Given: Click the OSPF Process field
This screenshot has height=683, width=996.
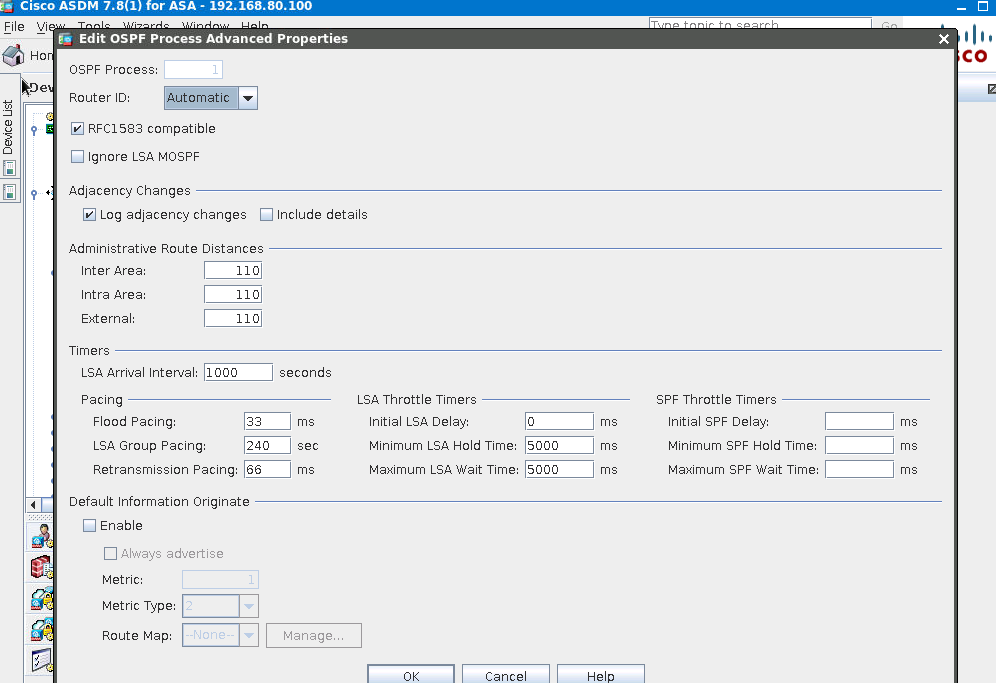Looking at the screenshot, I should pos(193,69).
